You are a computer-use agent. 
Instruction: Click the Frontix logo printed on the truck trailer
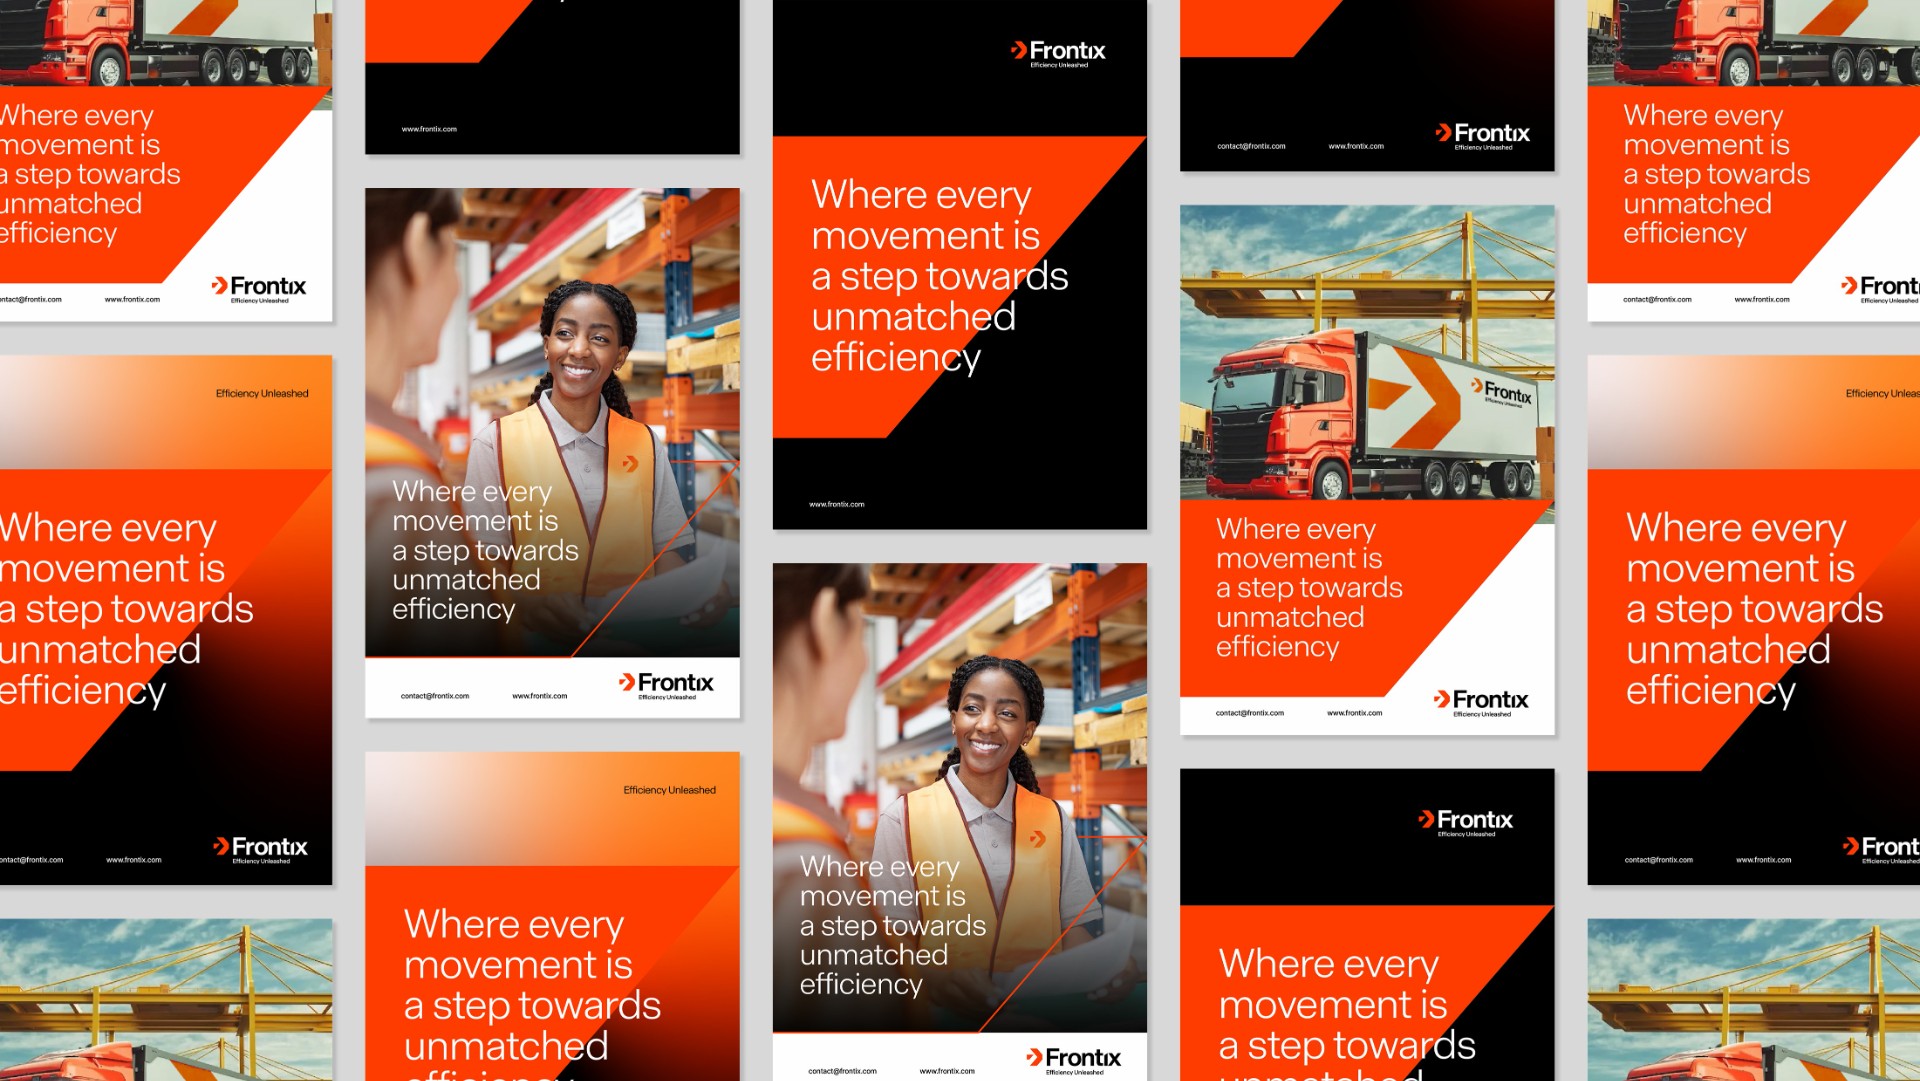tap(1502, 392)
